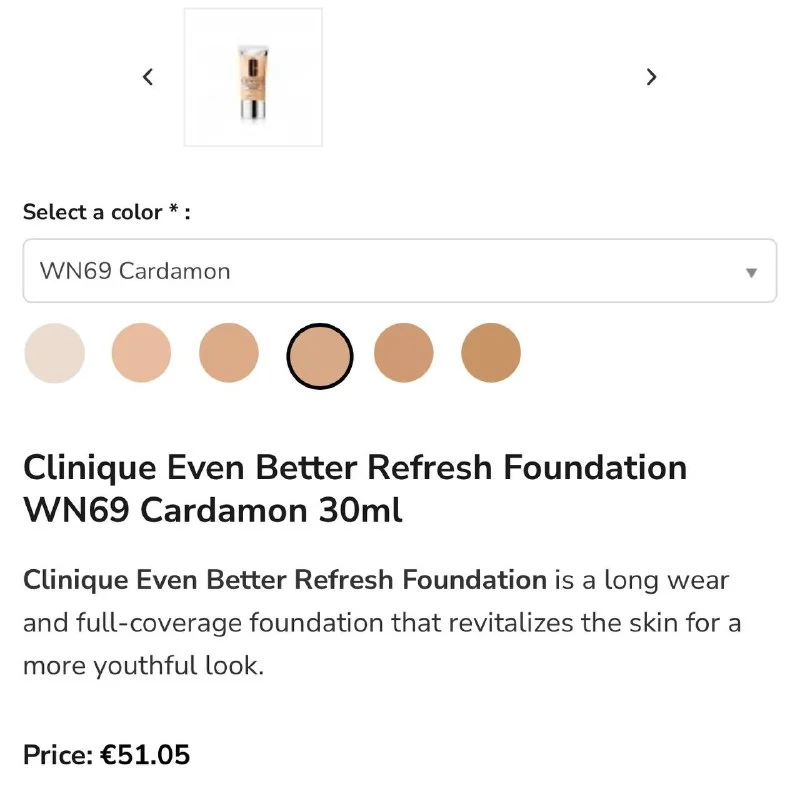Click the Price €51.05 text

(x=106, y=754)
